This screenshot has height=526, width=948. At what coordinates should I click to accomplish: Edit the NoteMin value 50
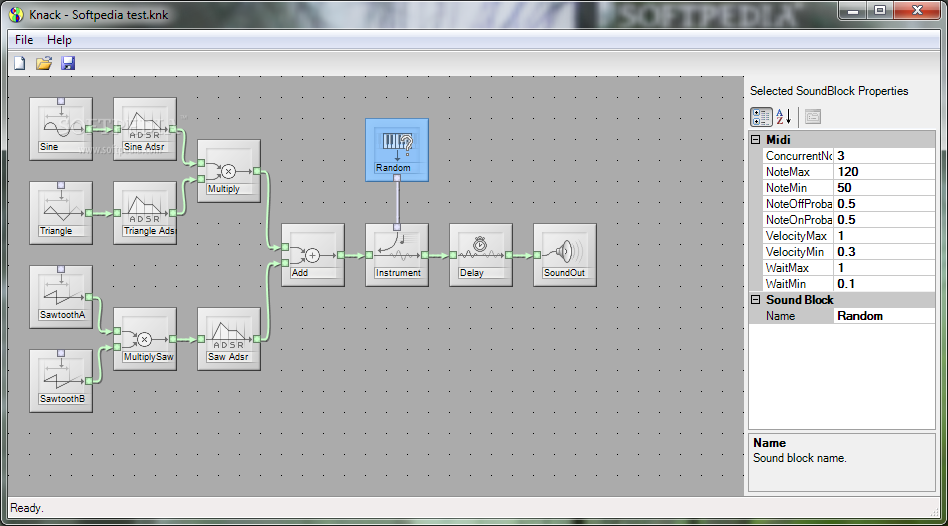(885, 188)
